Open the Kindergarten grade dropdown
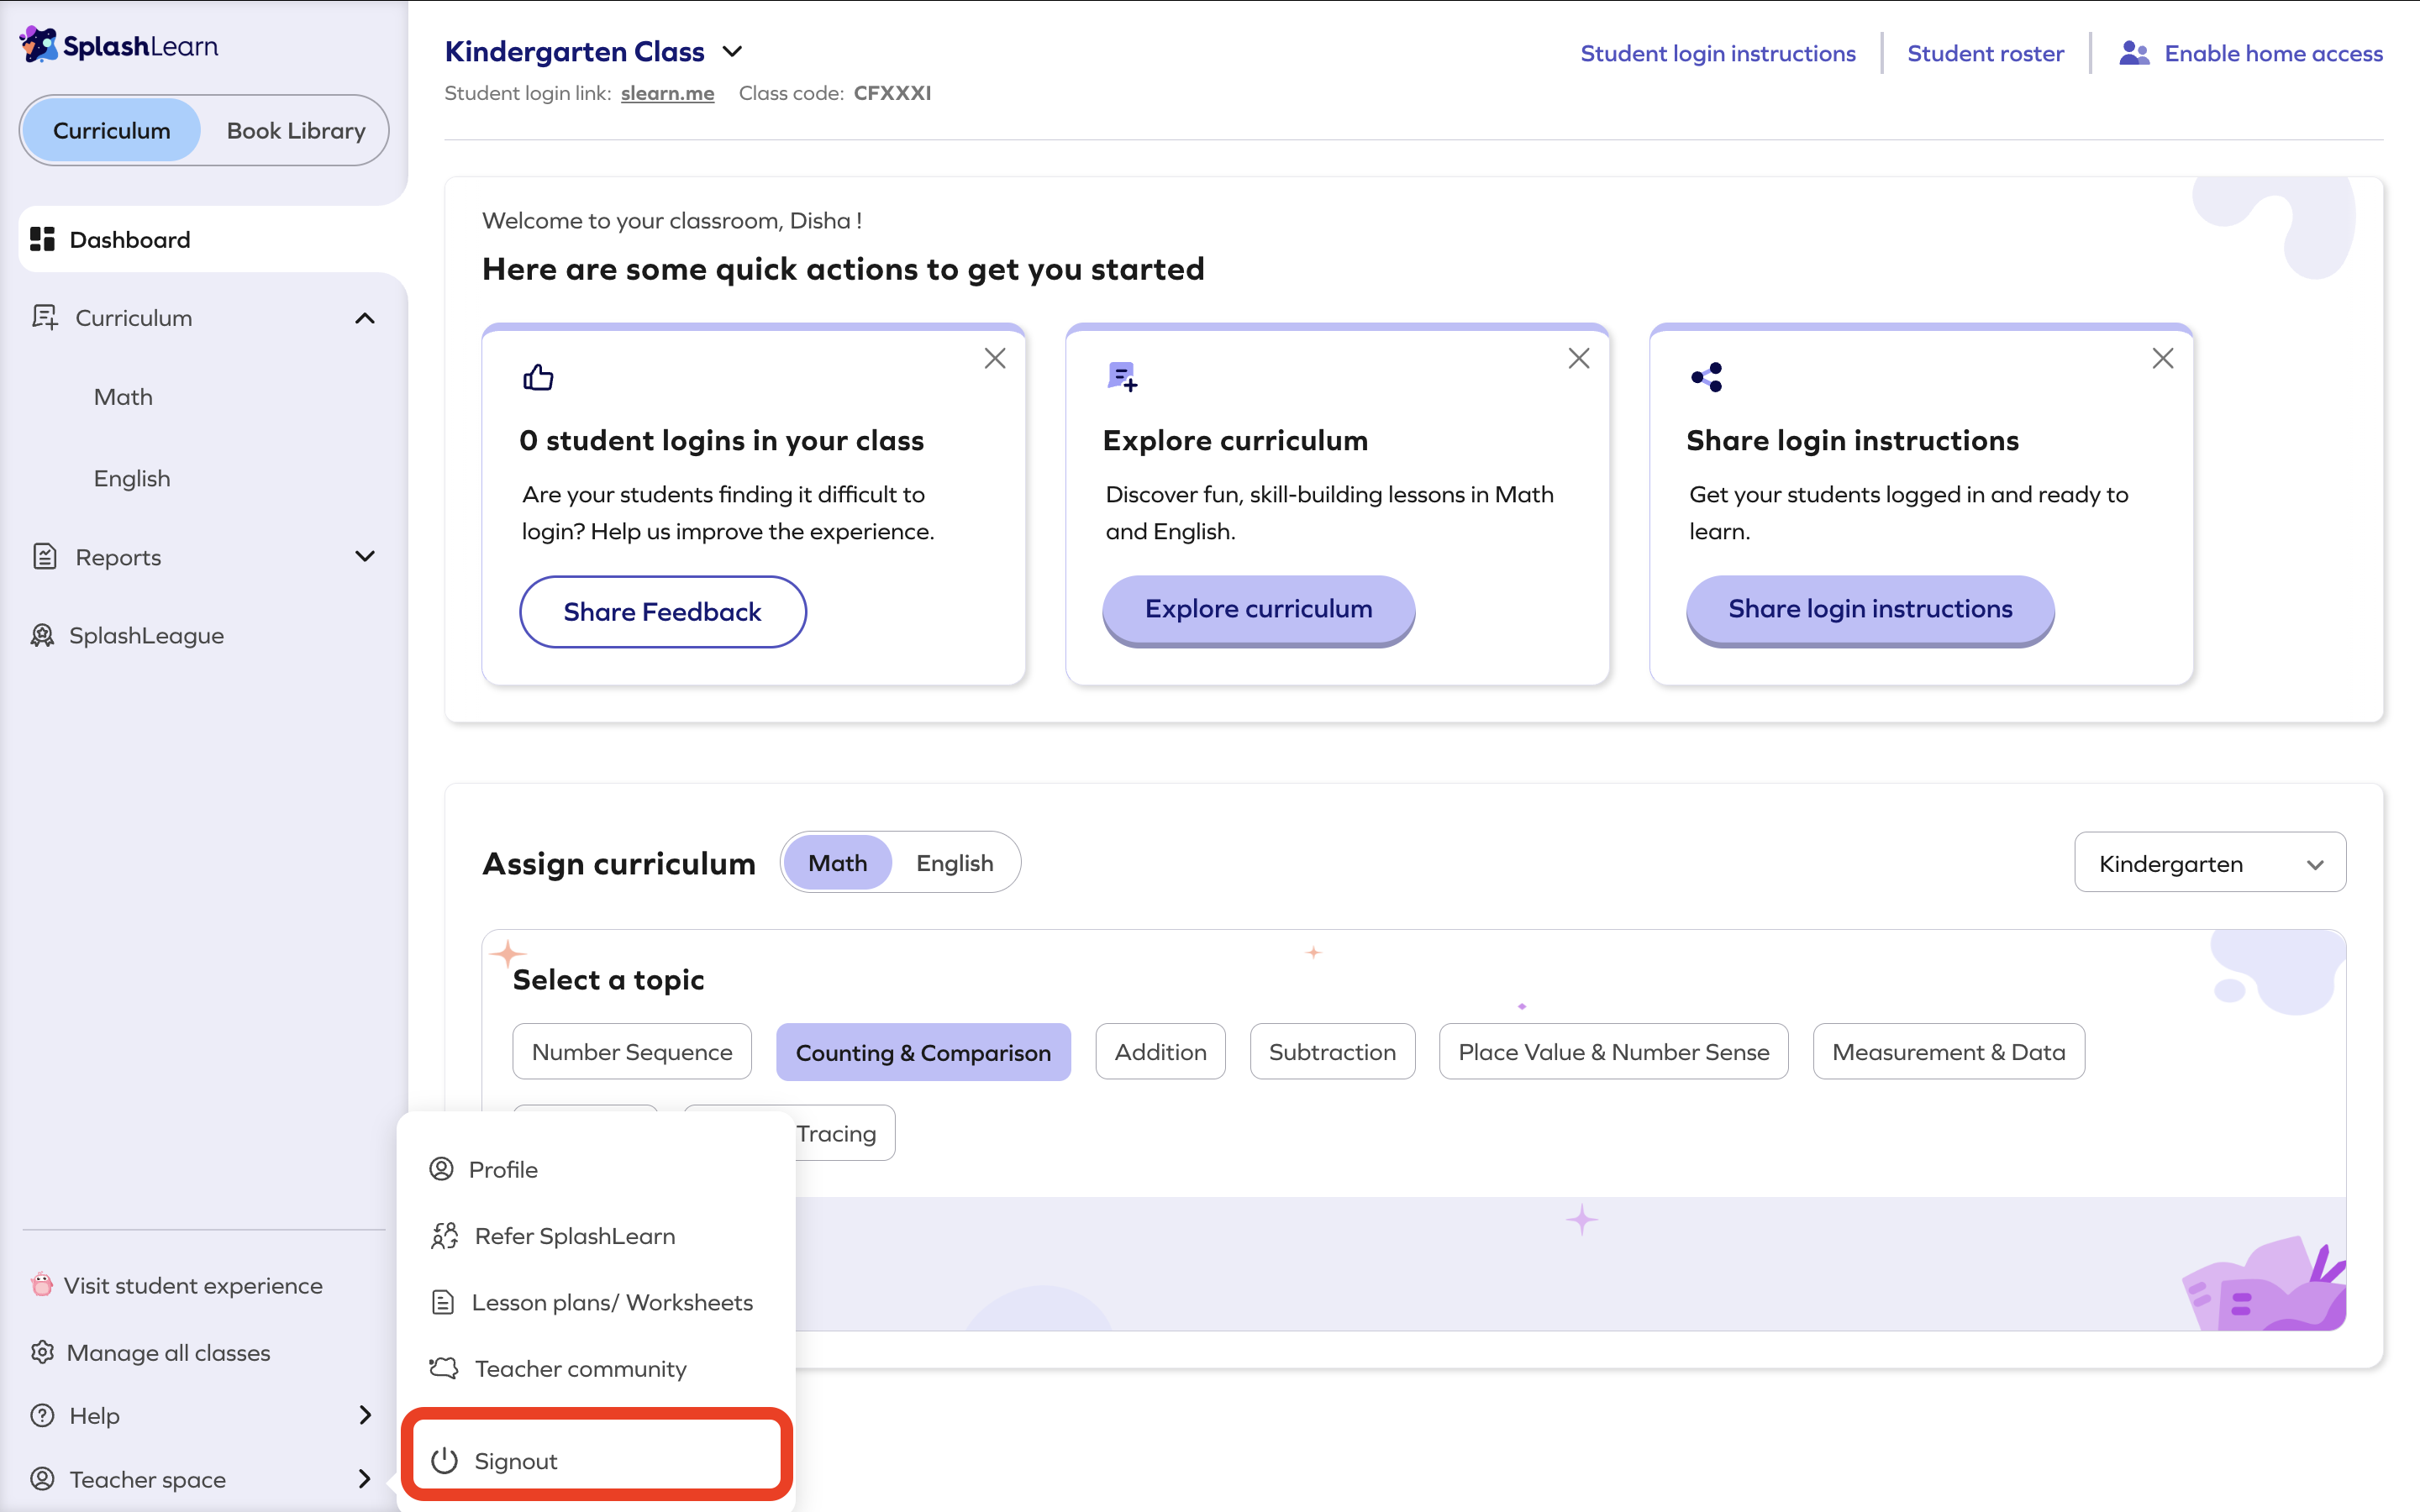Viewport: 2420px width, 1512px height. 2210,862
